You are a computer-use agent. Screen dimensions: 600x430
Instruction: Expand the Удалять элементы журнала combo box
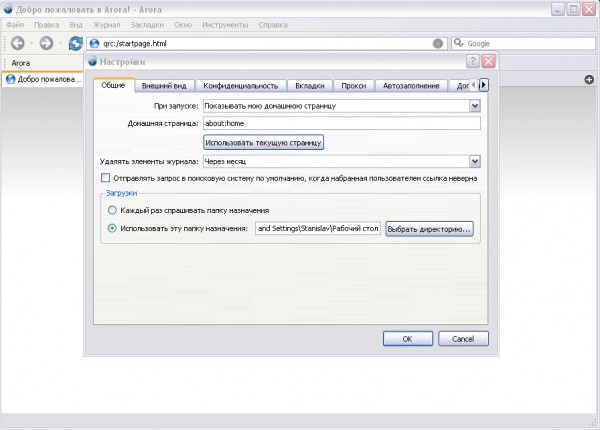[475, 161]
